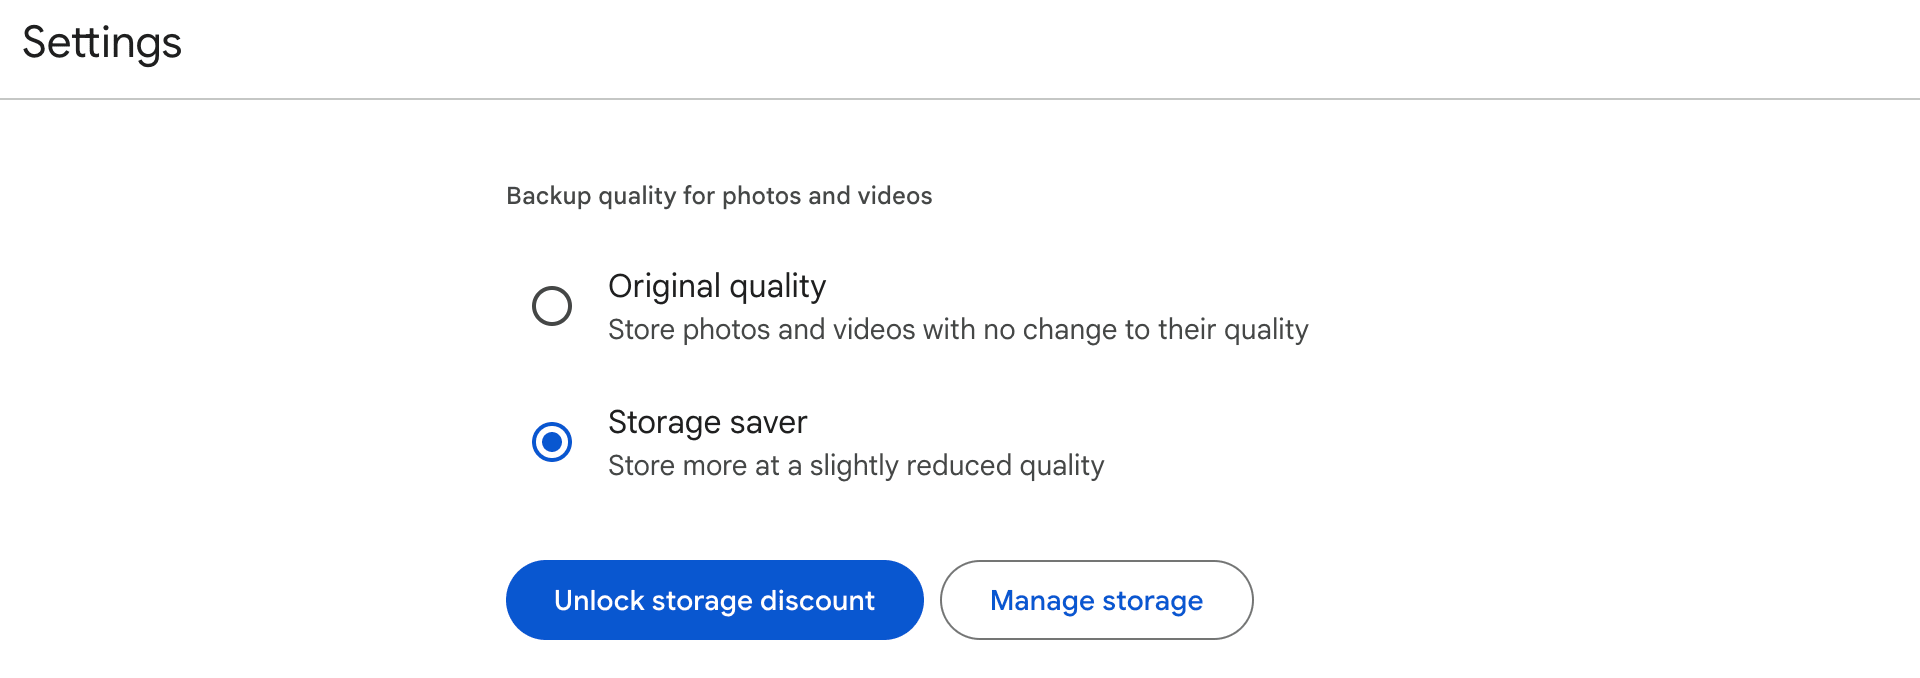
Task: Click the filled blue Storage saver radio dot
Action: coord(552,442)
